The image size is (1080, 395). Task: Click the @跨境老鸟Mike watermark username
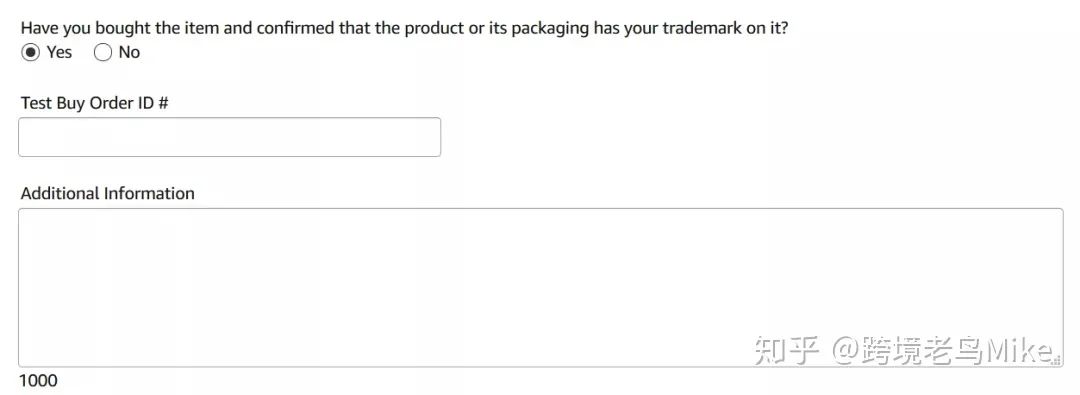(944, 351)
